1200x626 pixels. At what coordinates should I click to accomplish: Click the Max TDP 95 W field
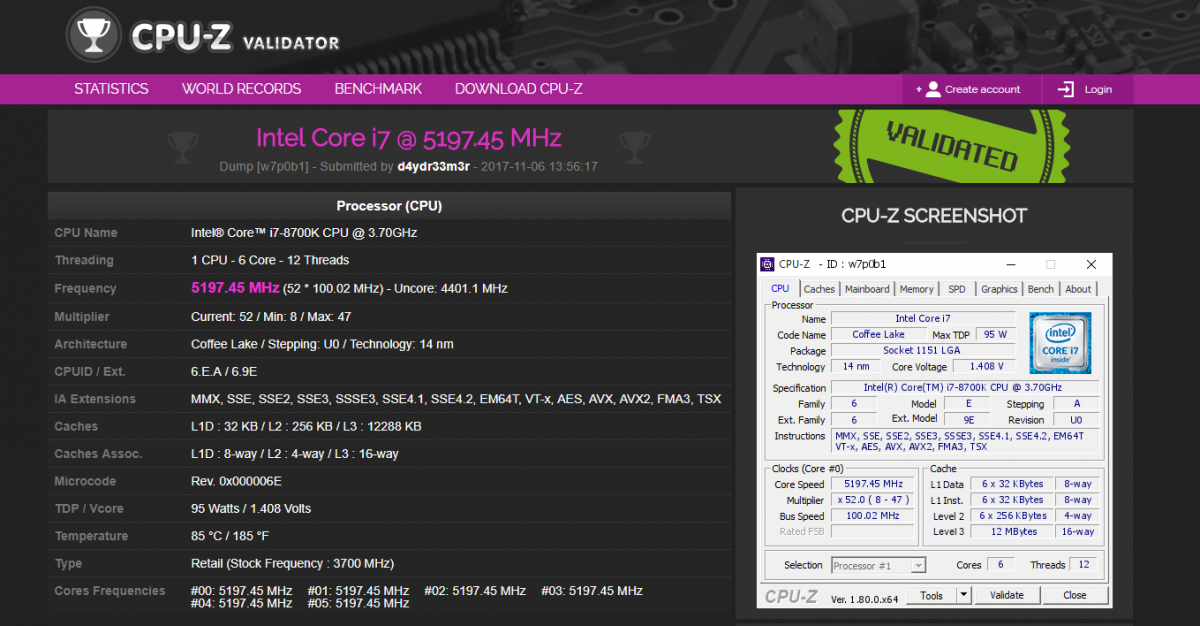995,335
